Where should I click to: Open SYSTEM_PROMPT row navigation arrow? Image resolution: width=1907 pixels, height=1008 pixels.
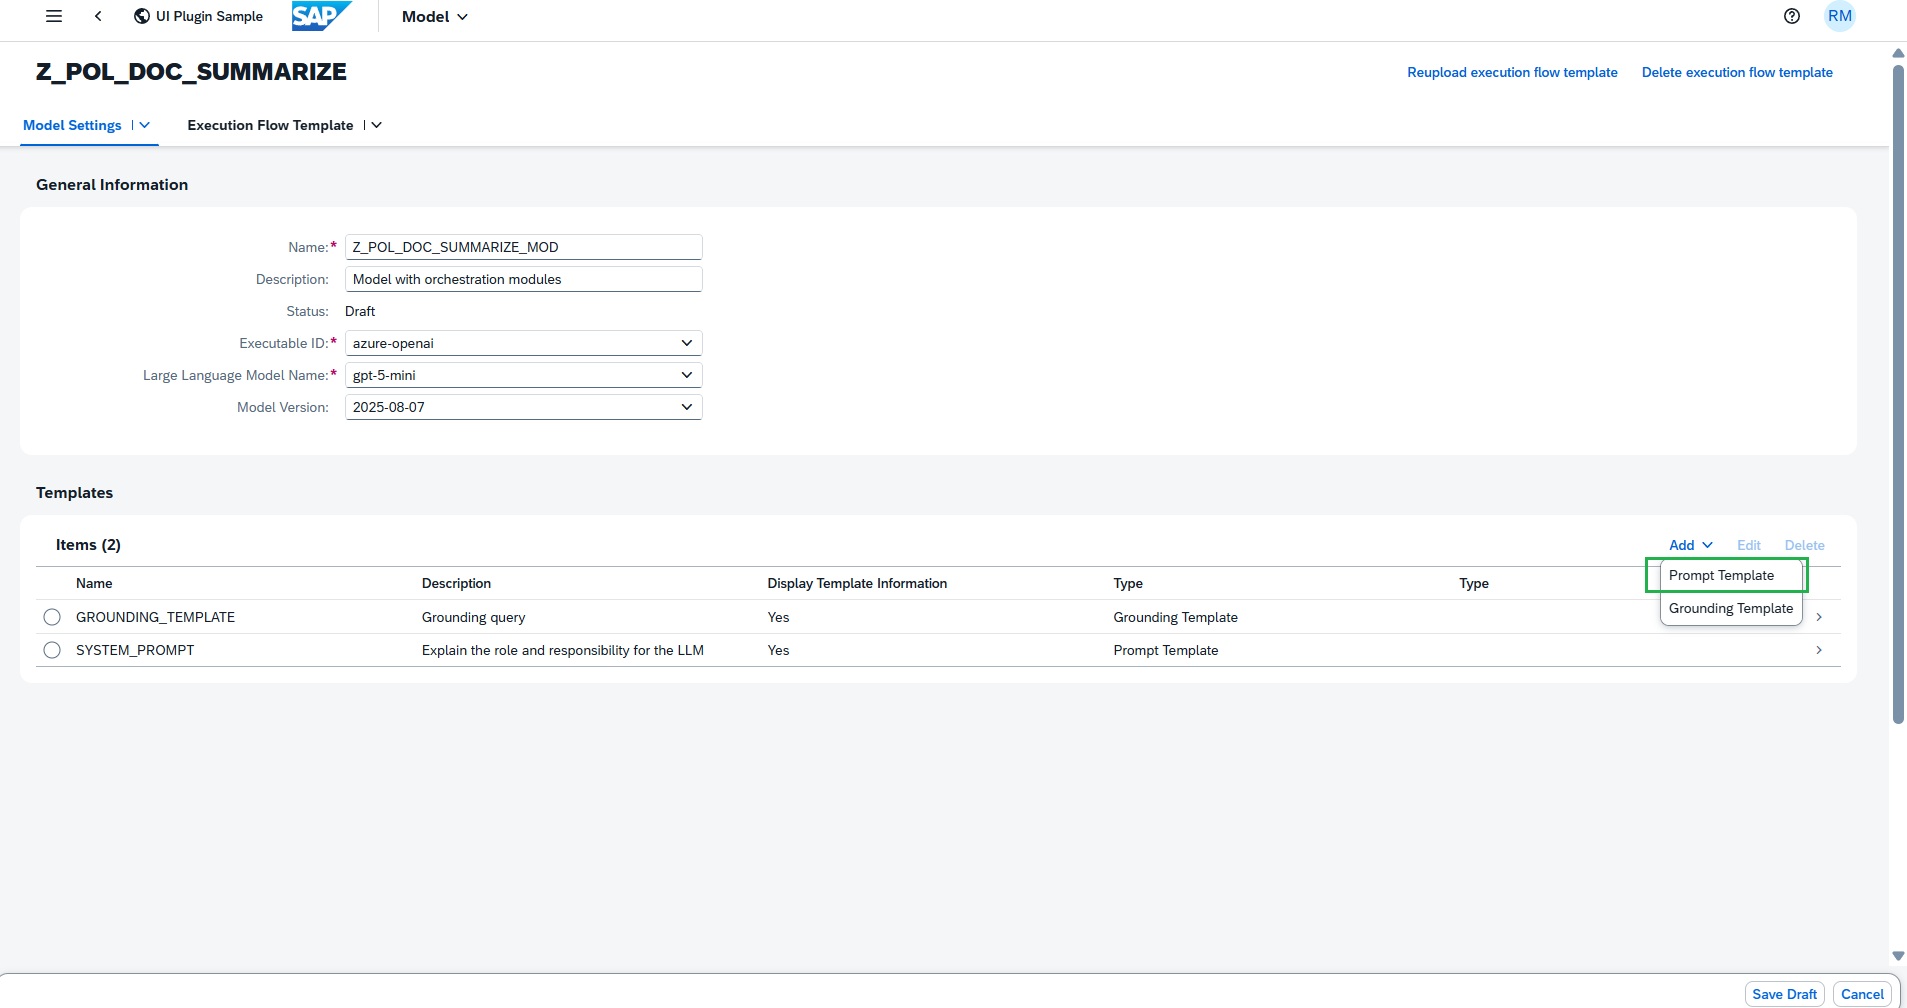1819,650
